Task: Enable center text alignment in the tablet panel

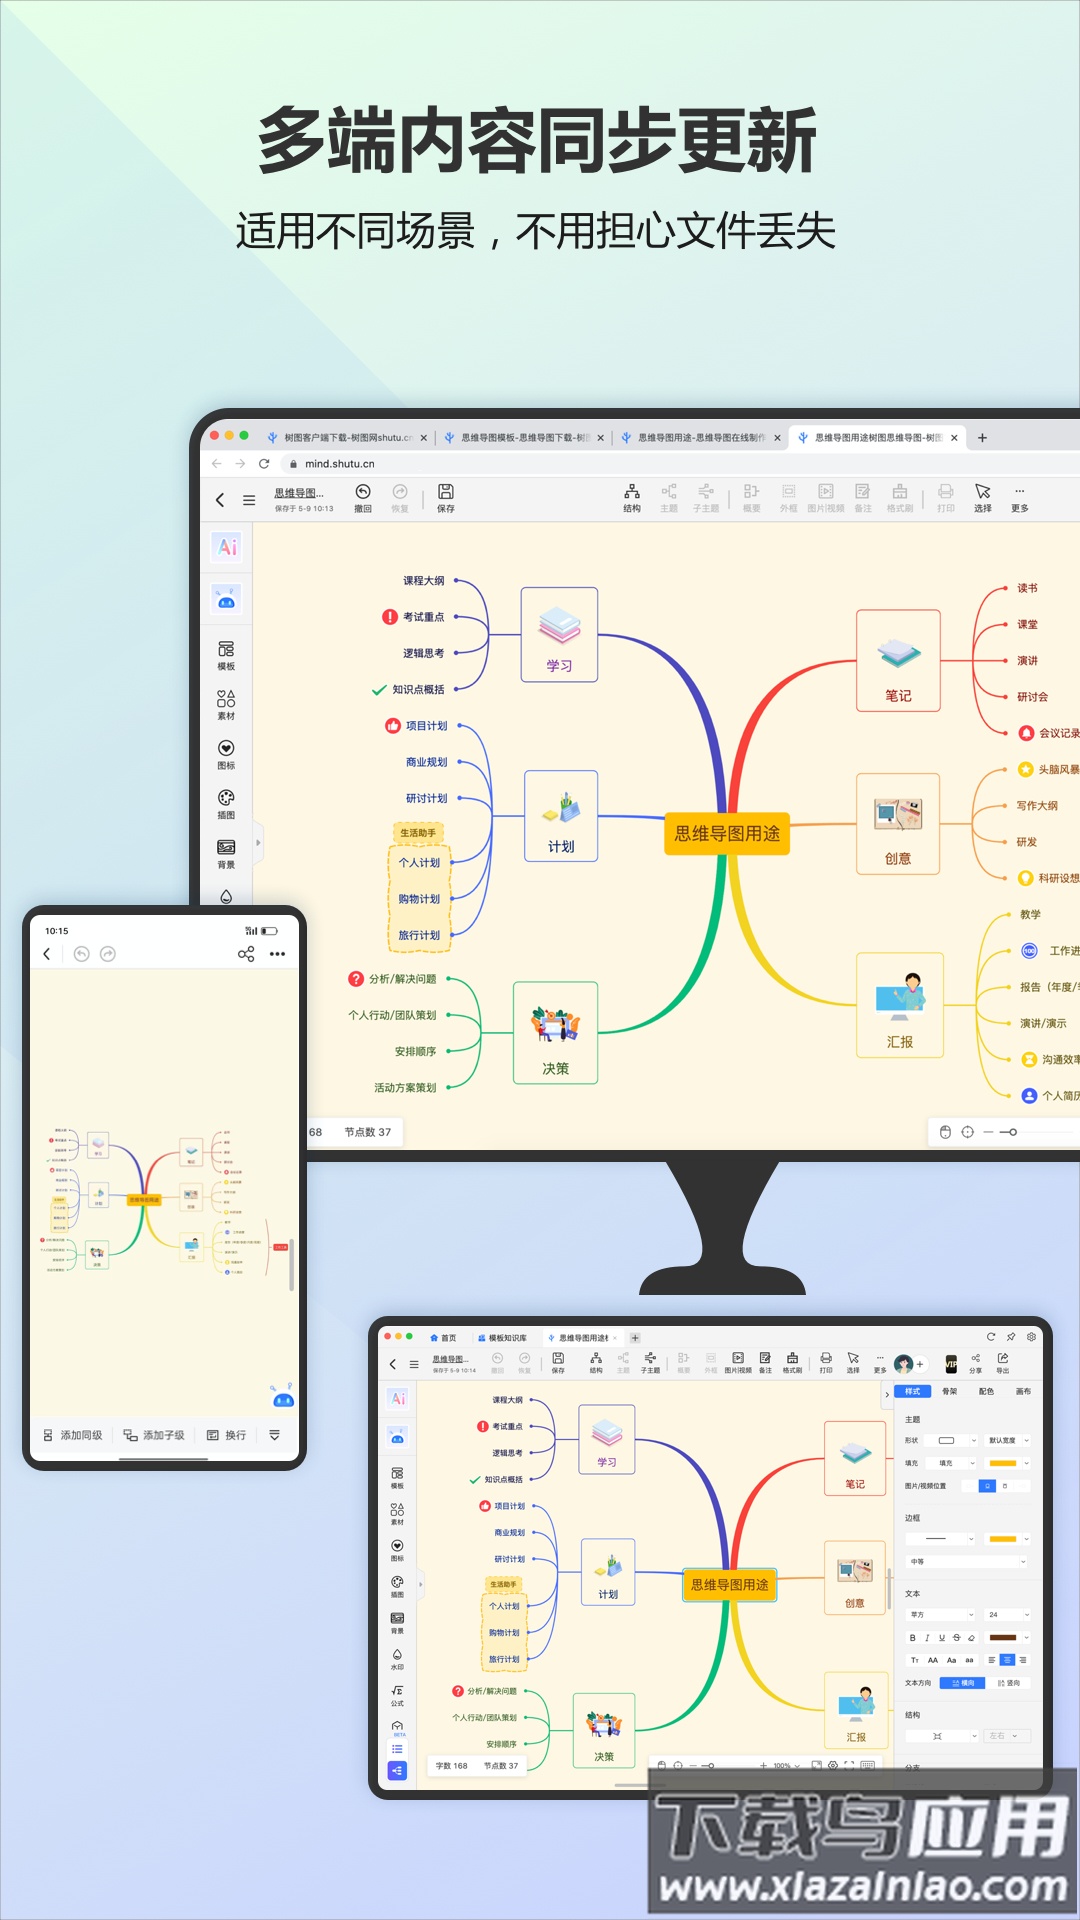Action: [x=1007, y=1660]
